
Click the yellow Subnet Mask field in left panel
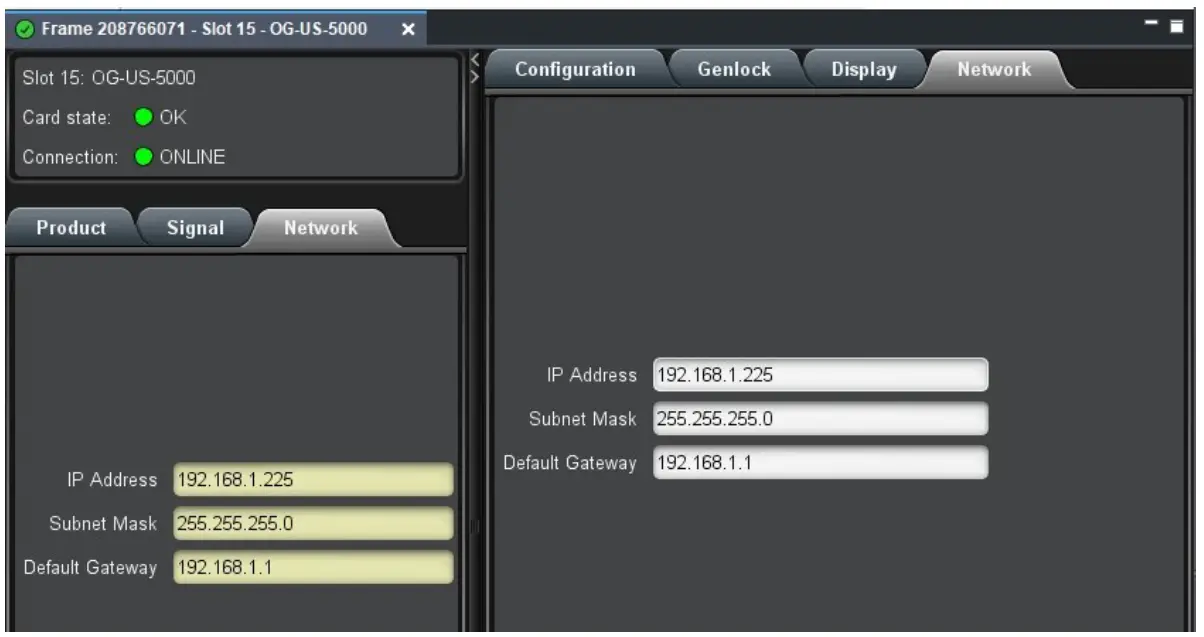point(313,523)
